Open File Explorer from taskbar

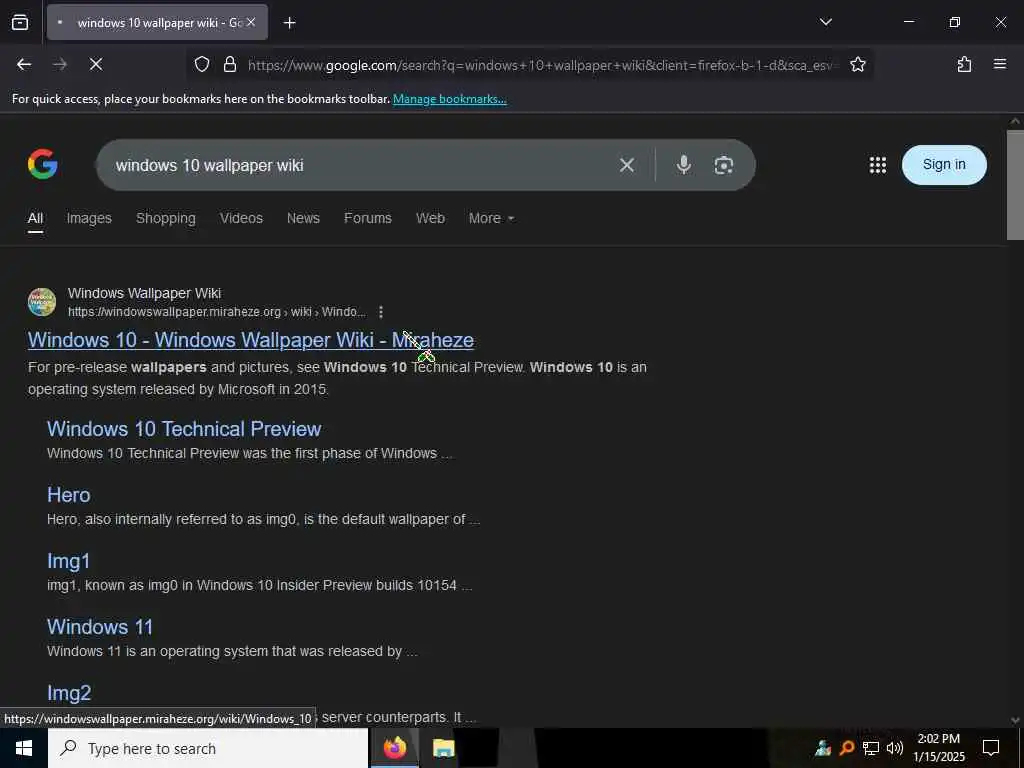[443, 748]
